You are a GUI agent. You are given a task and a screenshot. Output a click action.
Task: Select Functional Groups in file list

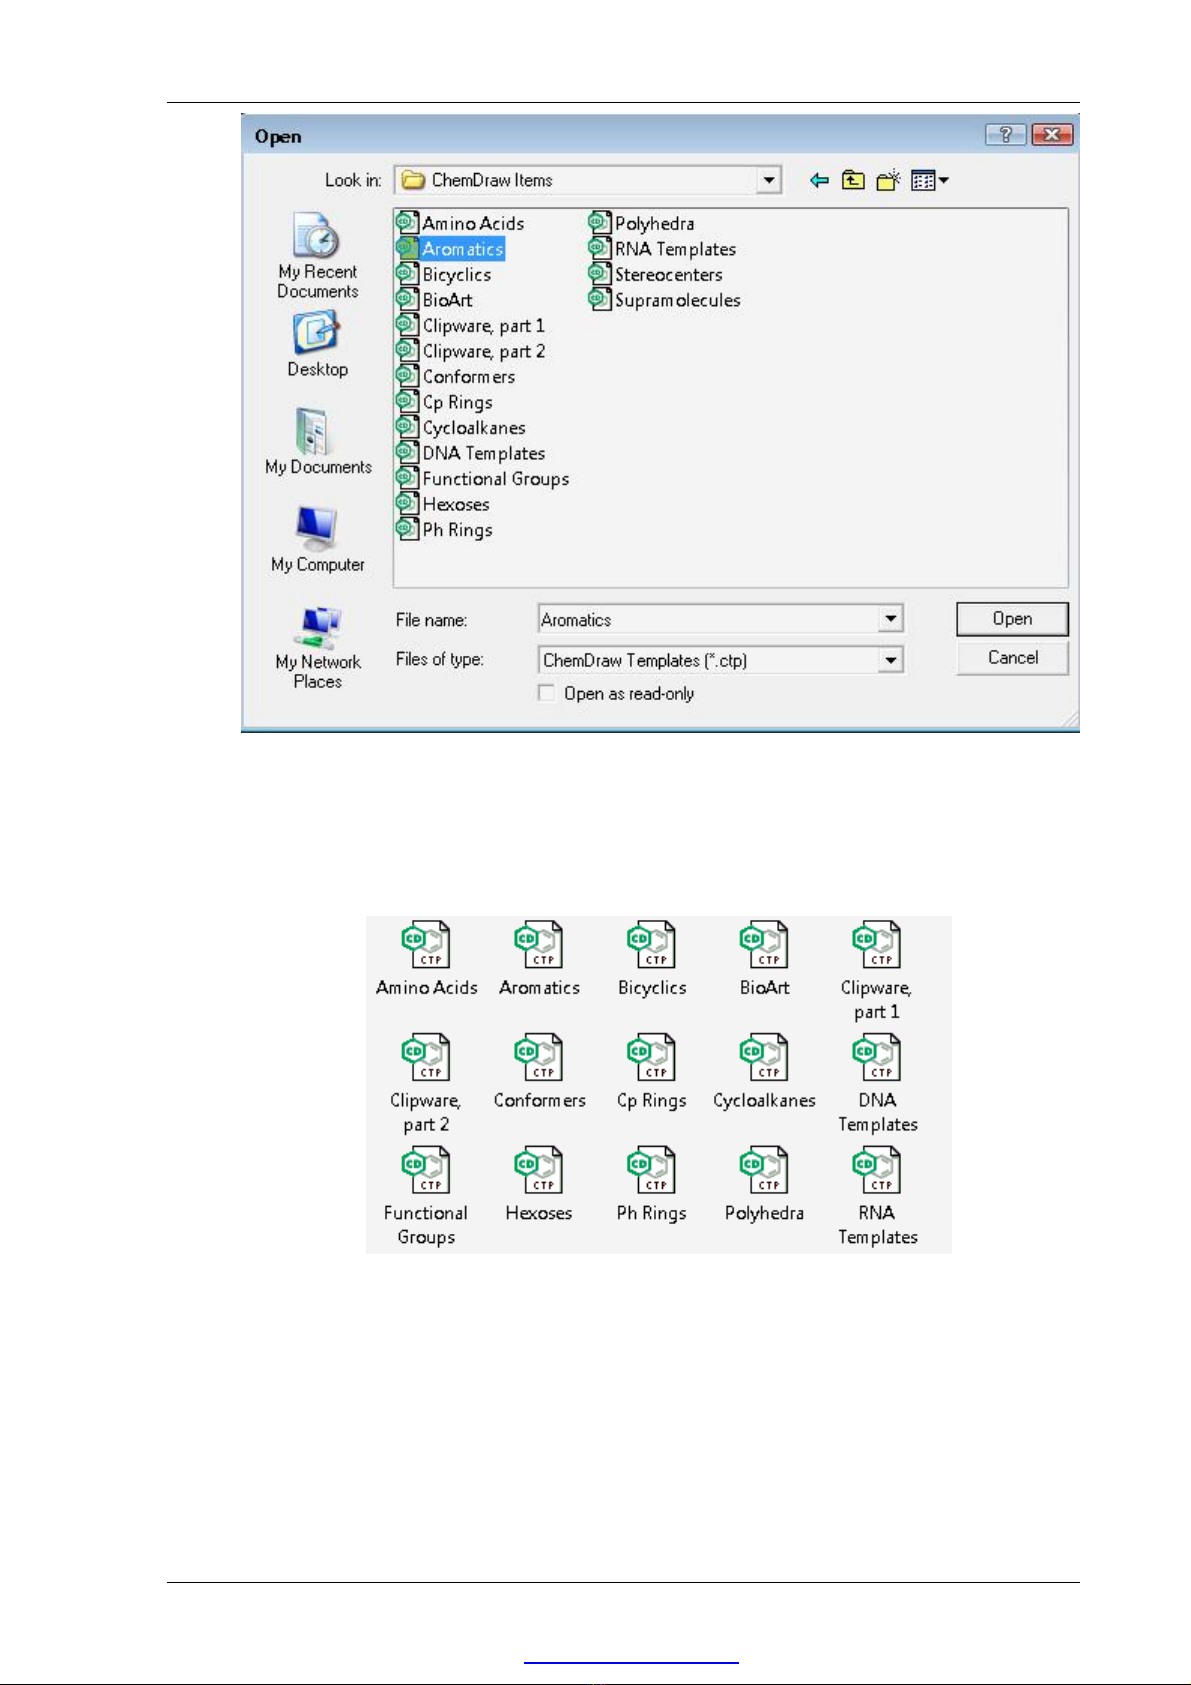494,479
